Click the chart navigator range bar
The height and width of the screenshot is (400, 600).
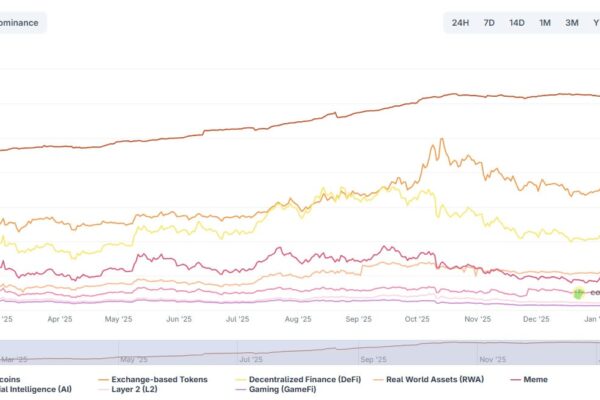(300, 349)
